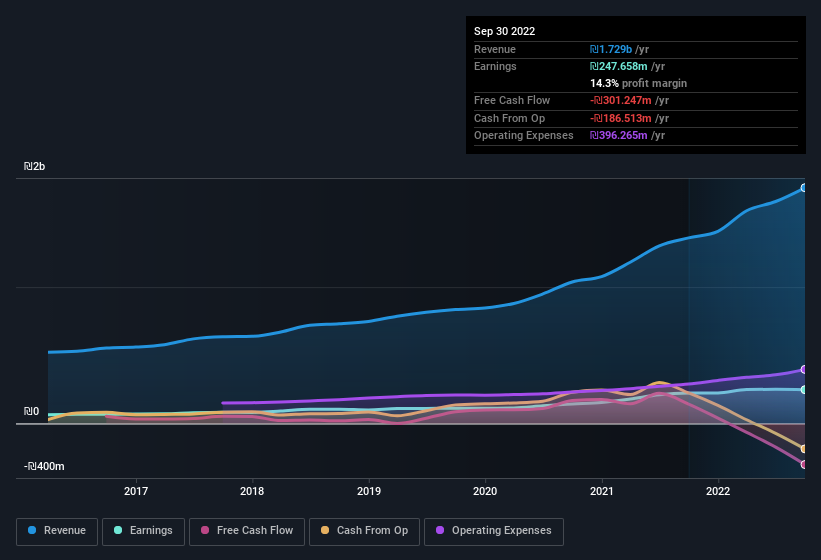Click the Revenue label in tooltip
Image resolution: width=821 pixels, height=560 pixels.
[495, 49]
